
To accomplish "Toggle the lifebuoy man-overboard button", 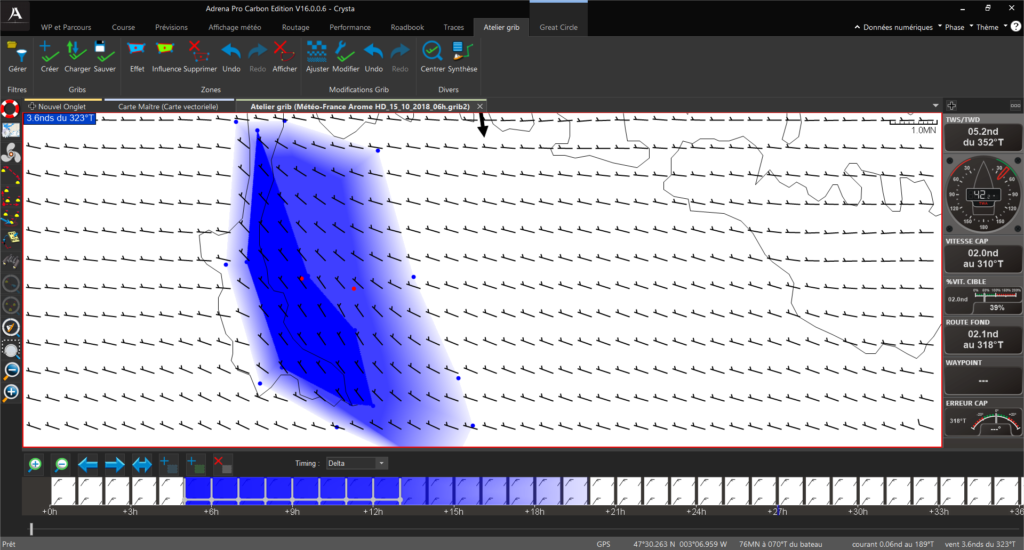I will tap(11, 108).
